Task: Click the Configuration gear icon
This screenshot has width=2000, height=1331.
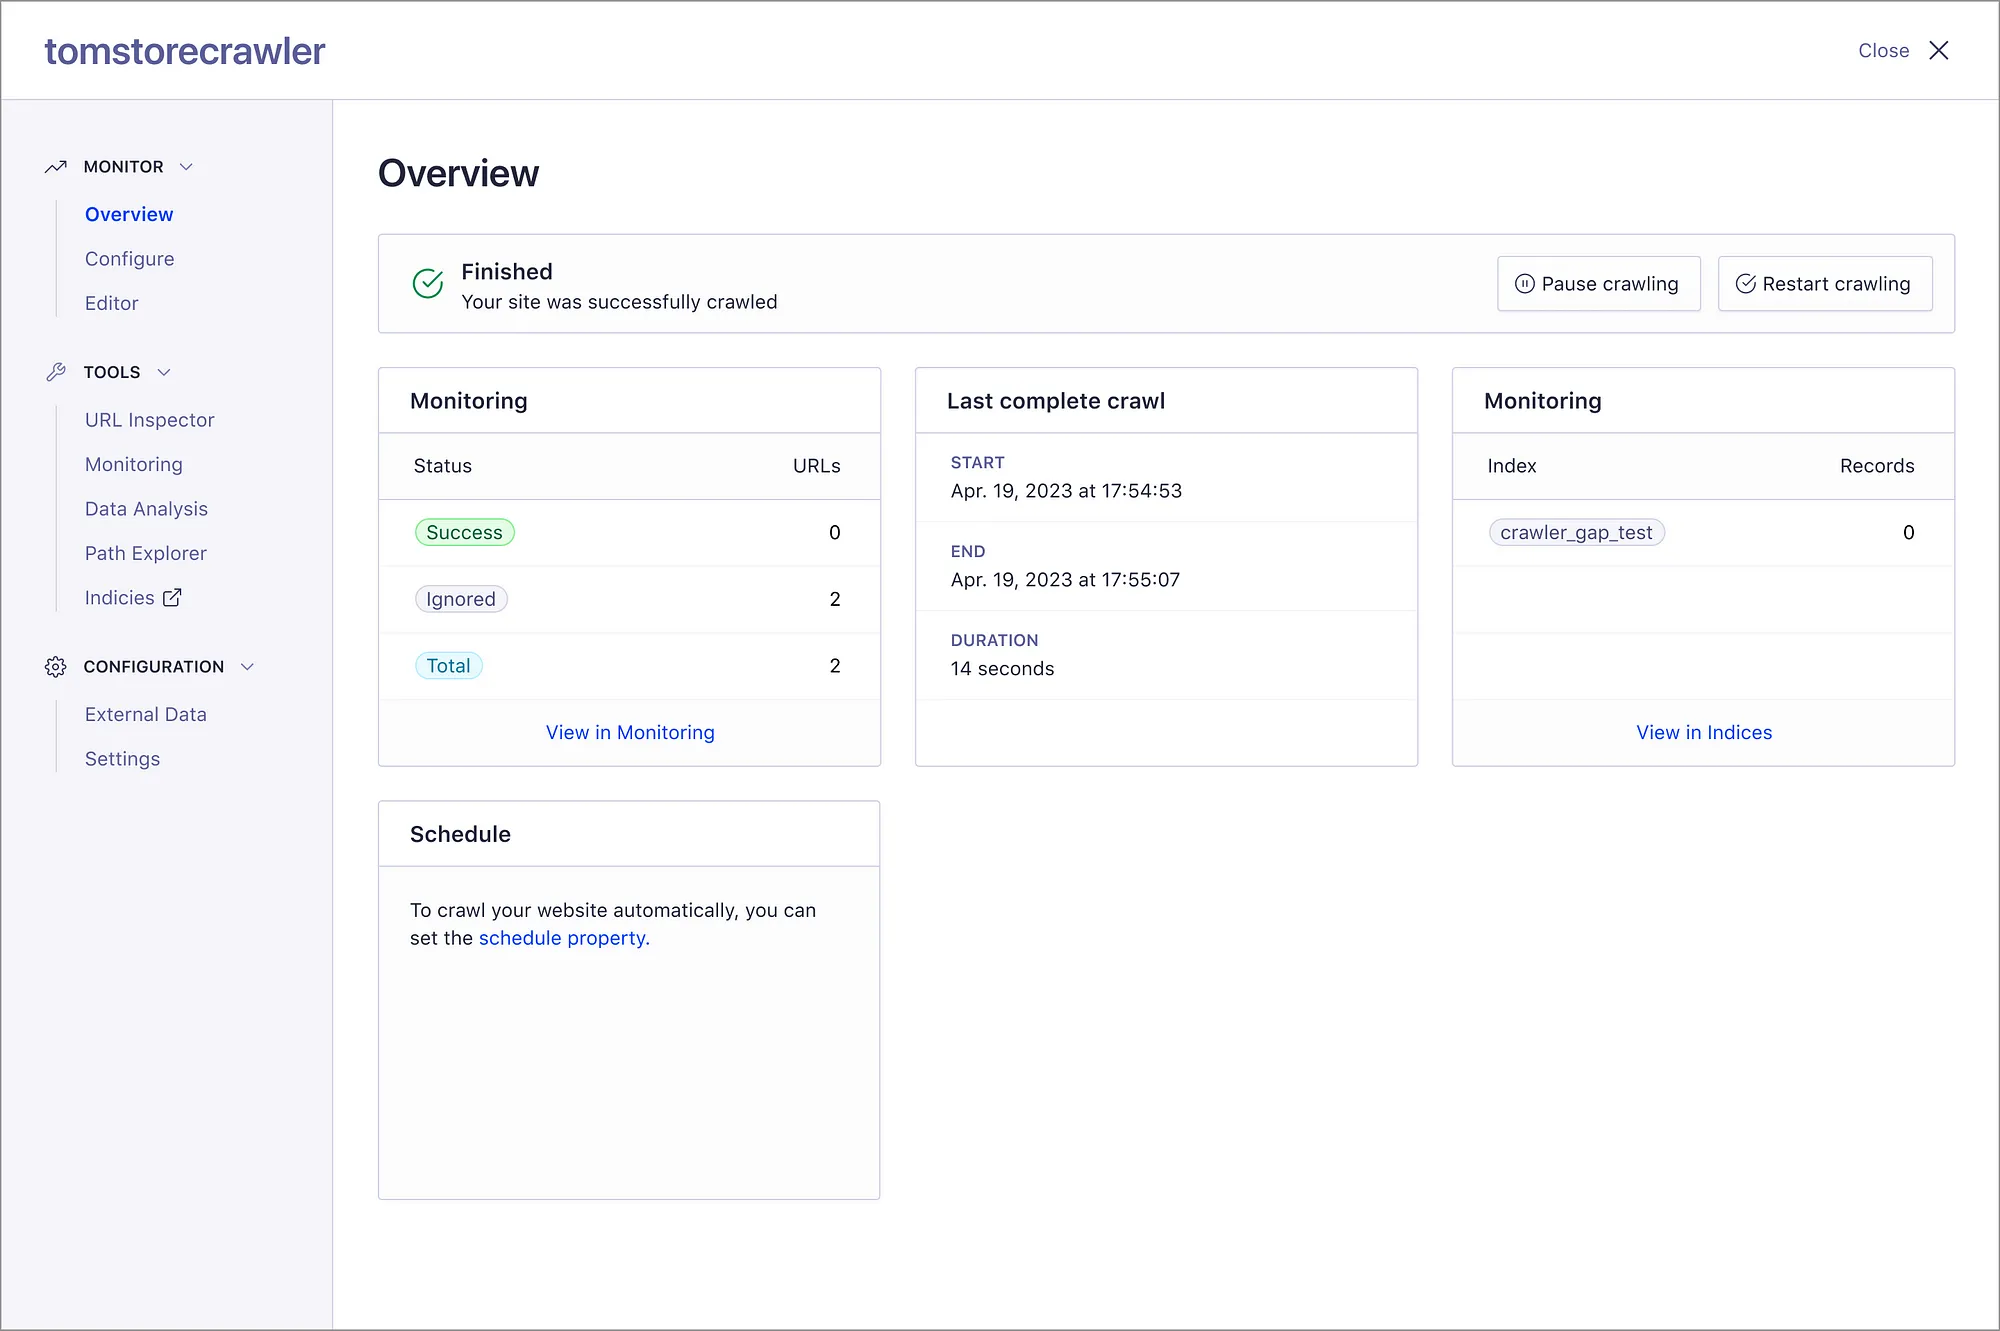Action: (x=56, y=667)
